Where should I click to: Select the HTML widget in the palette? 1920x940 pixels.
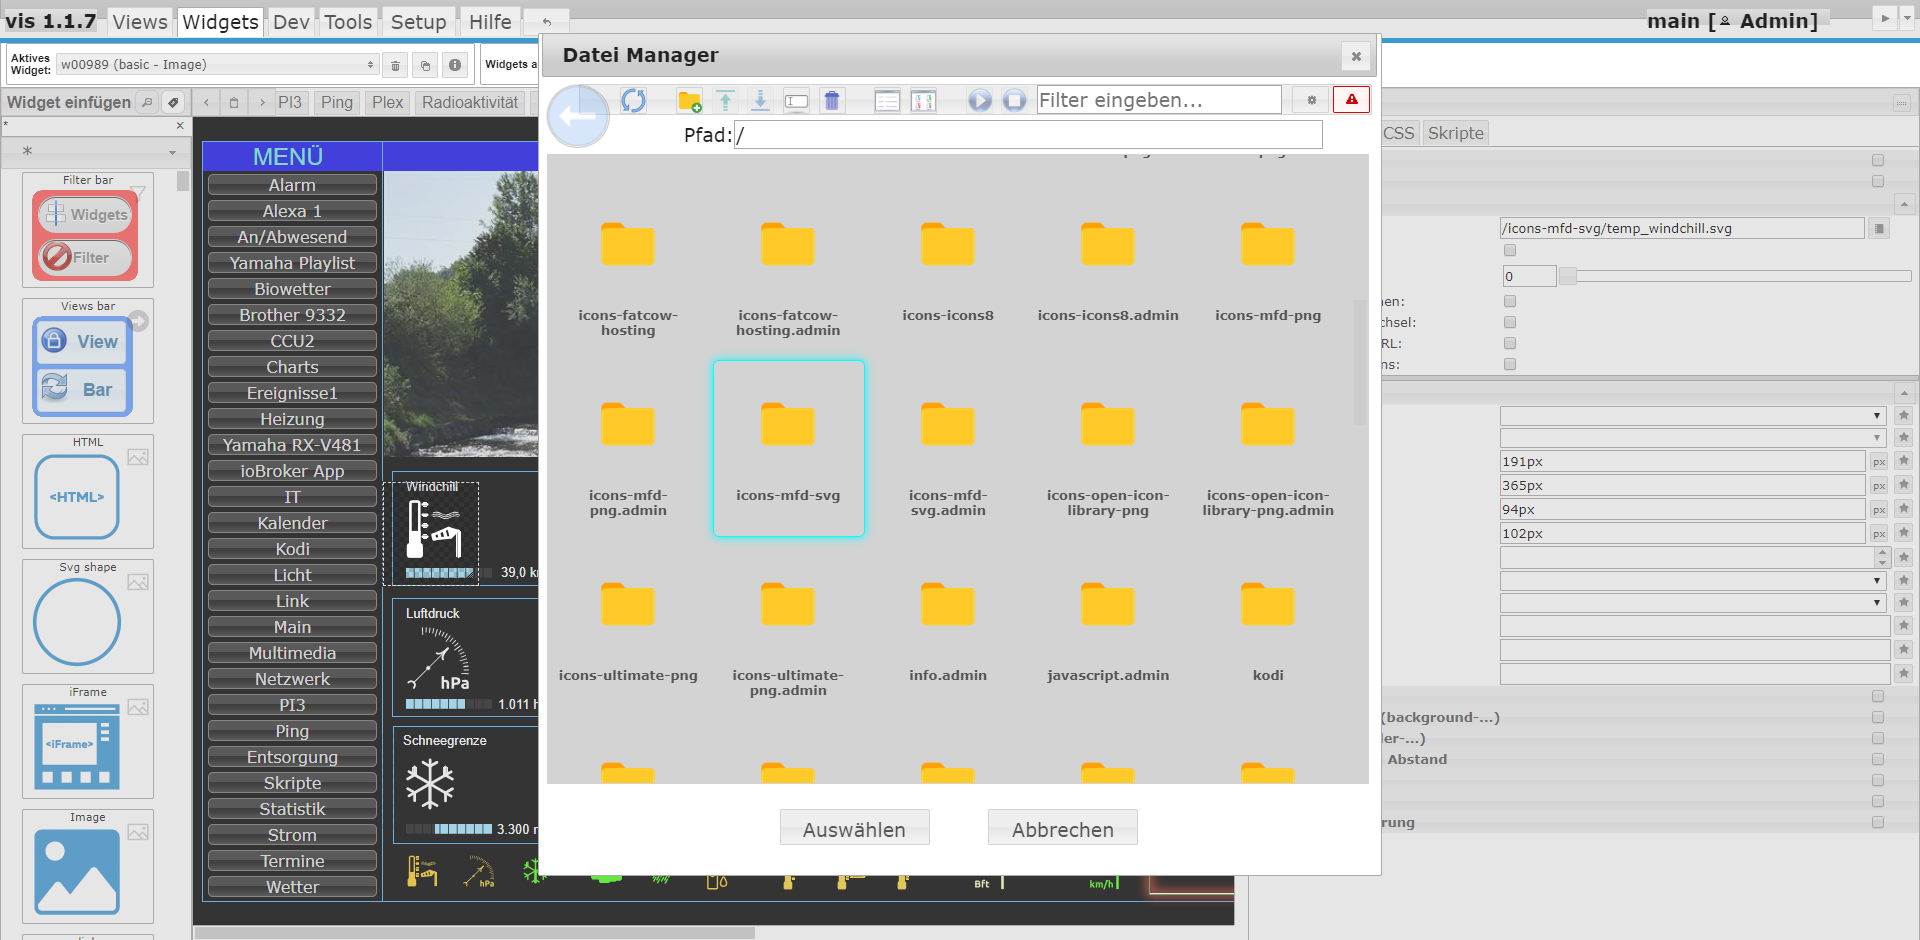point(88,491)
